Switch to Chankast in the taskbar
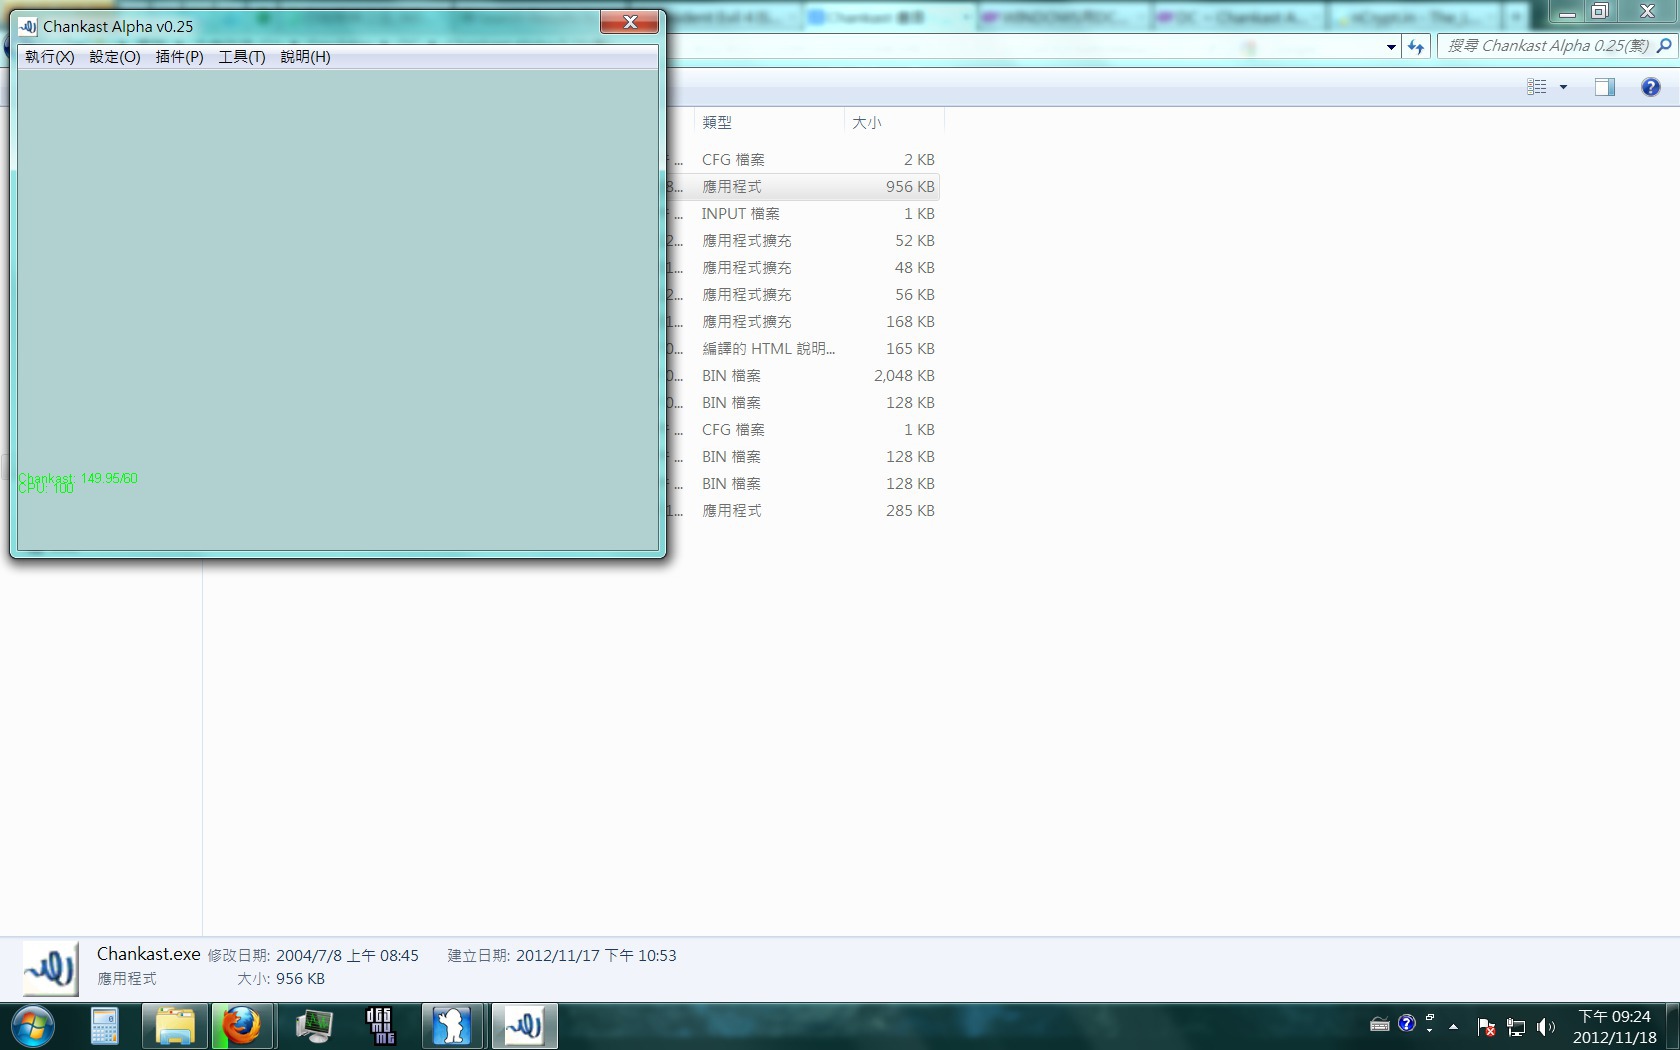The width and height of the screenshot is (1680, 1050). coord(524,1026)
